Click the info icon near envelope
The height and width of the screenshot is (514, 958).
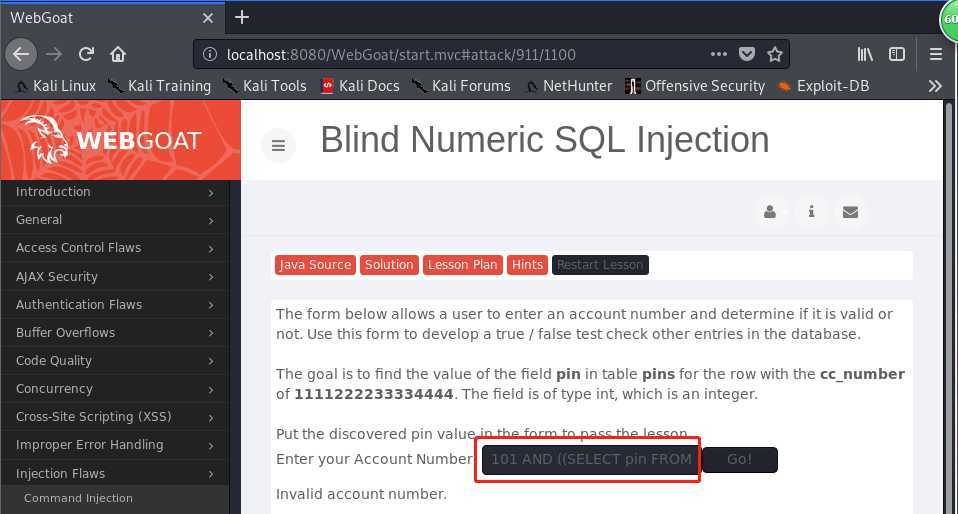811,211
